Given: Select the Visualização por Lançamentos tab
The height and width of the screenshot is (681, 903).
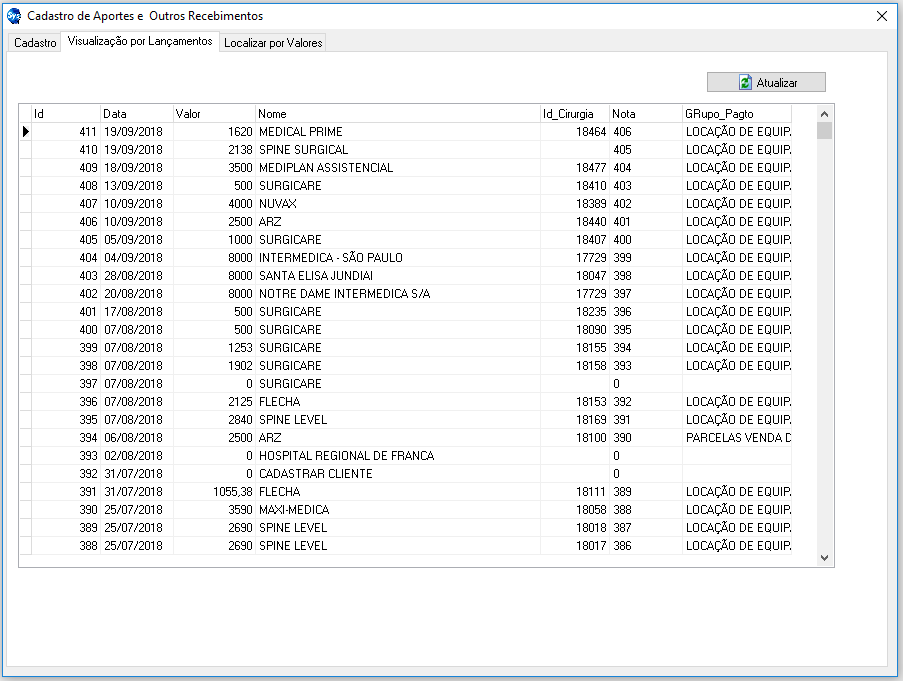Looking at the screenshot, I should (140, 42).
